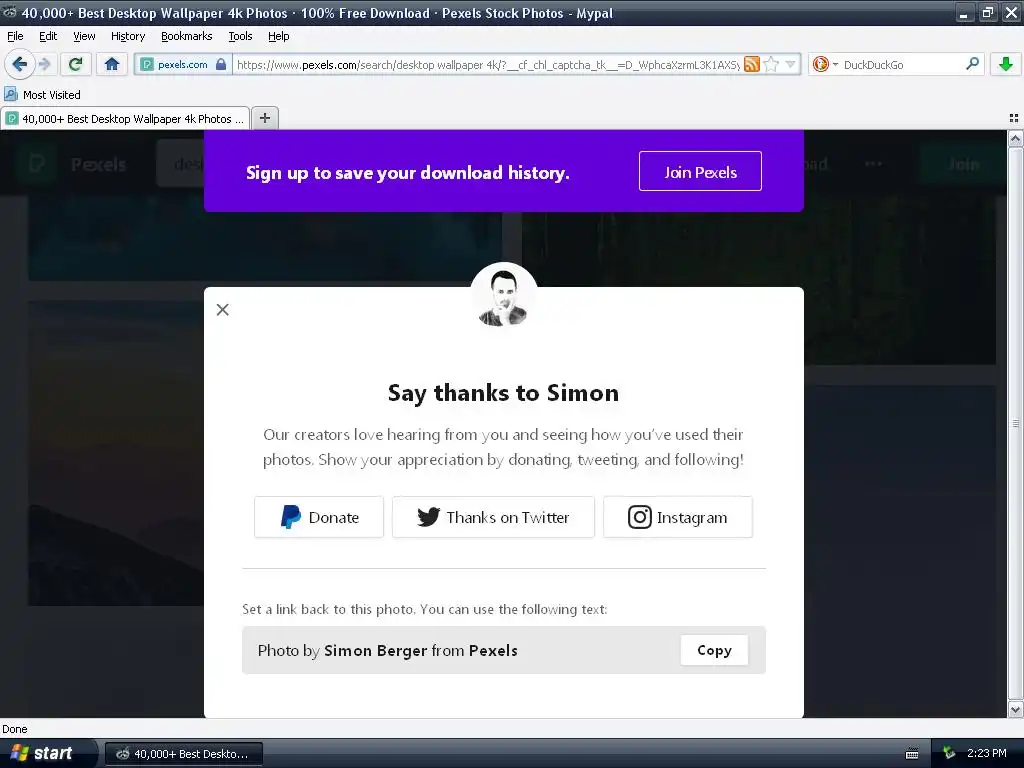Image resolution: width=1024 pixels, height=768 pixels.
Task: Select the 40,000+ Best Desktop Wallpaper tab
Action: click(x=125, y=119)
